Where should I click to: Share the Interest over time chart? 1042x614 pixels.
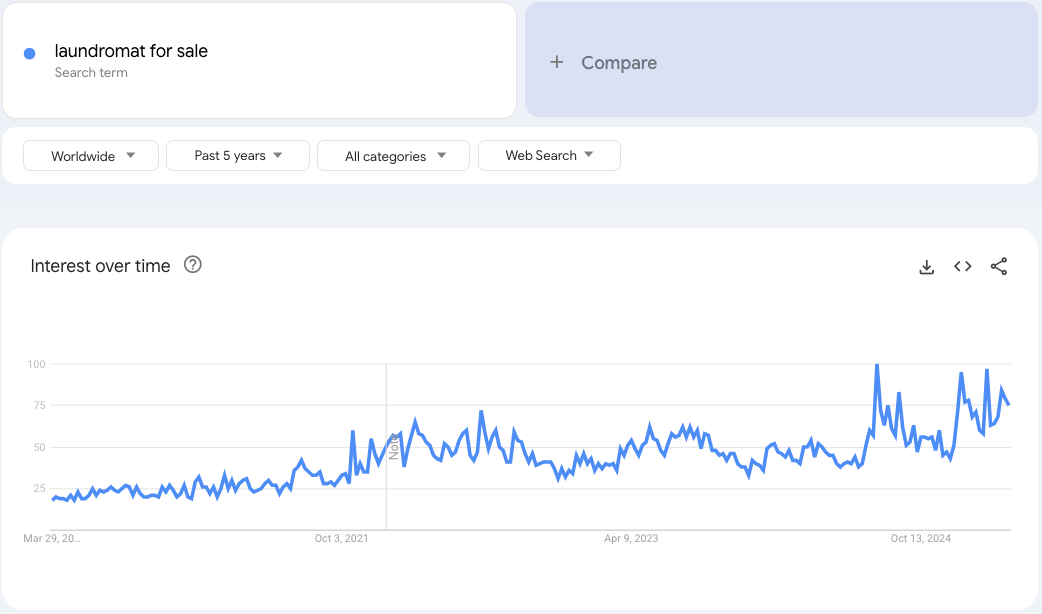point(999,266)
